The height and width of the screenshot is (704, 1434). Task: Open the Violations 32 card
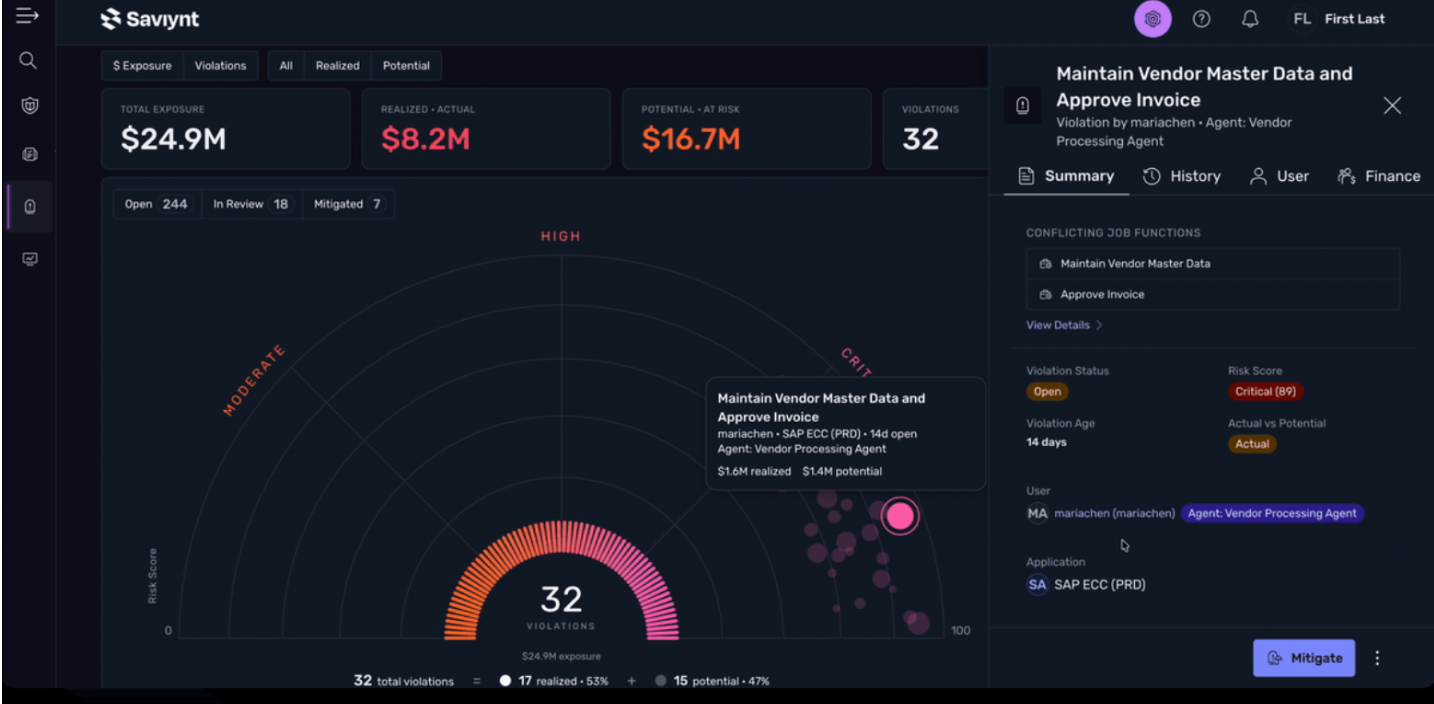(936, 128)
